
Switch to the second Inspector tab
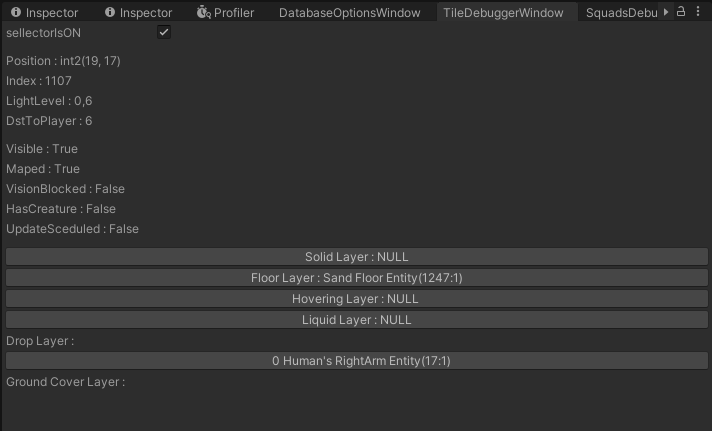tap(138, 12)
